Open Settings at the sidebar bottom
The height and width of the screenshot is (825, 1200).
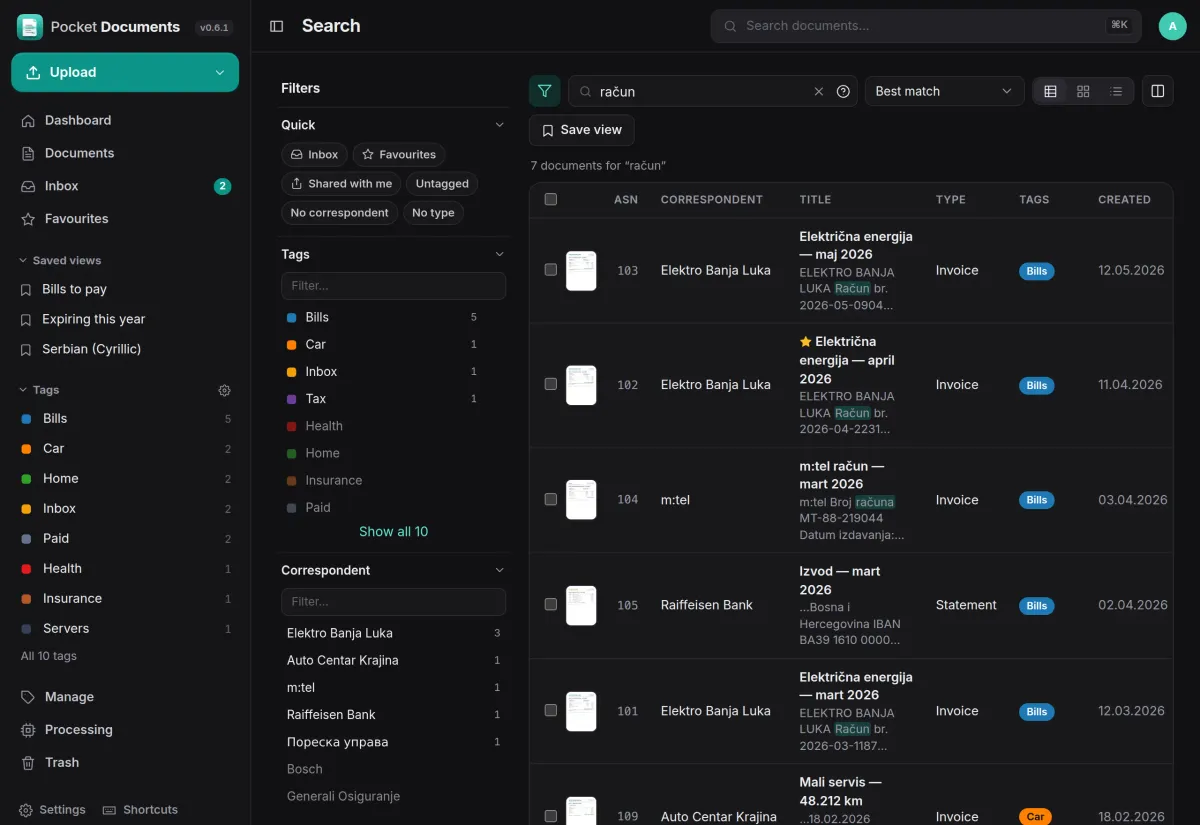pos(52,810)
